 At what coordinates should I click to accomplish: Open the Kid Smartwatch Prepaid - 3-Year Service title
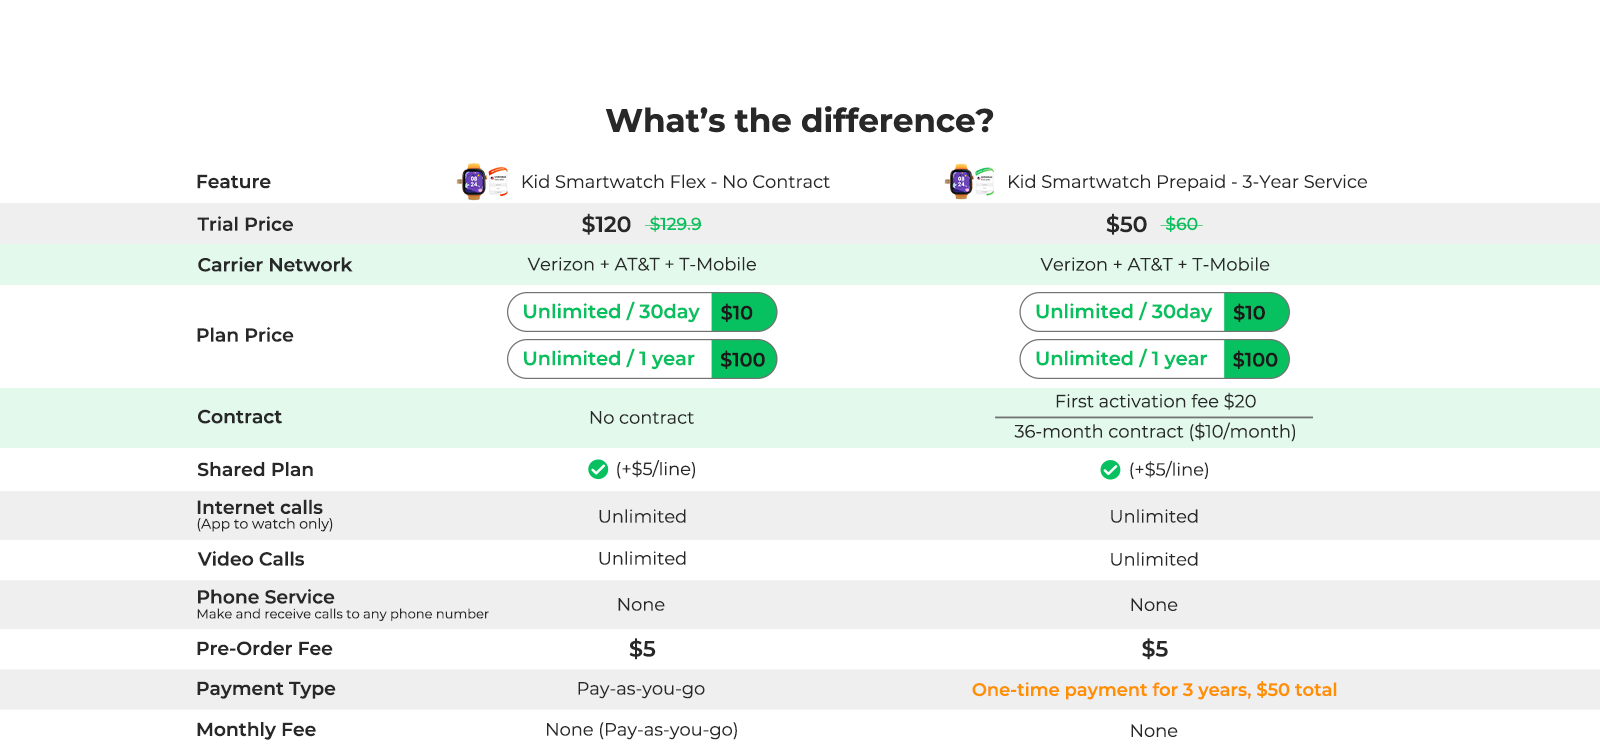(1187, 182)
